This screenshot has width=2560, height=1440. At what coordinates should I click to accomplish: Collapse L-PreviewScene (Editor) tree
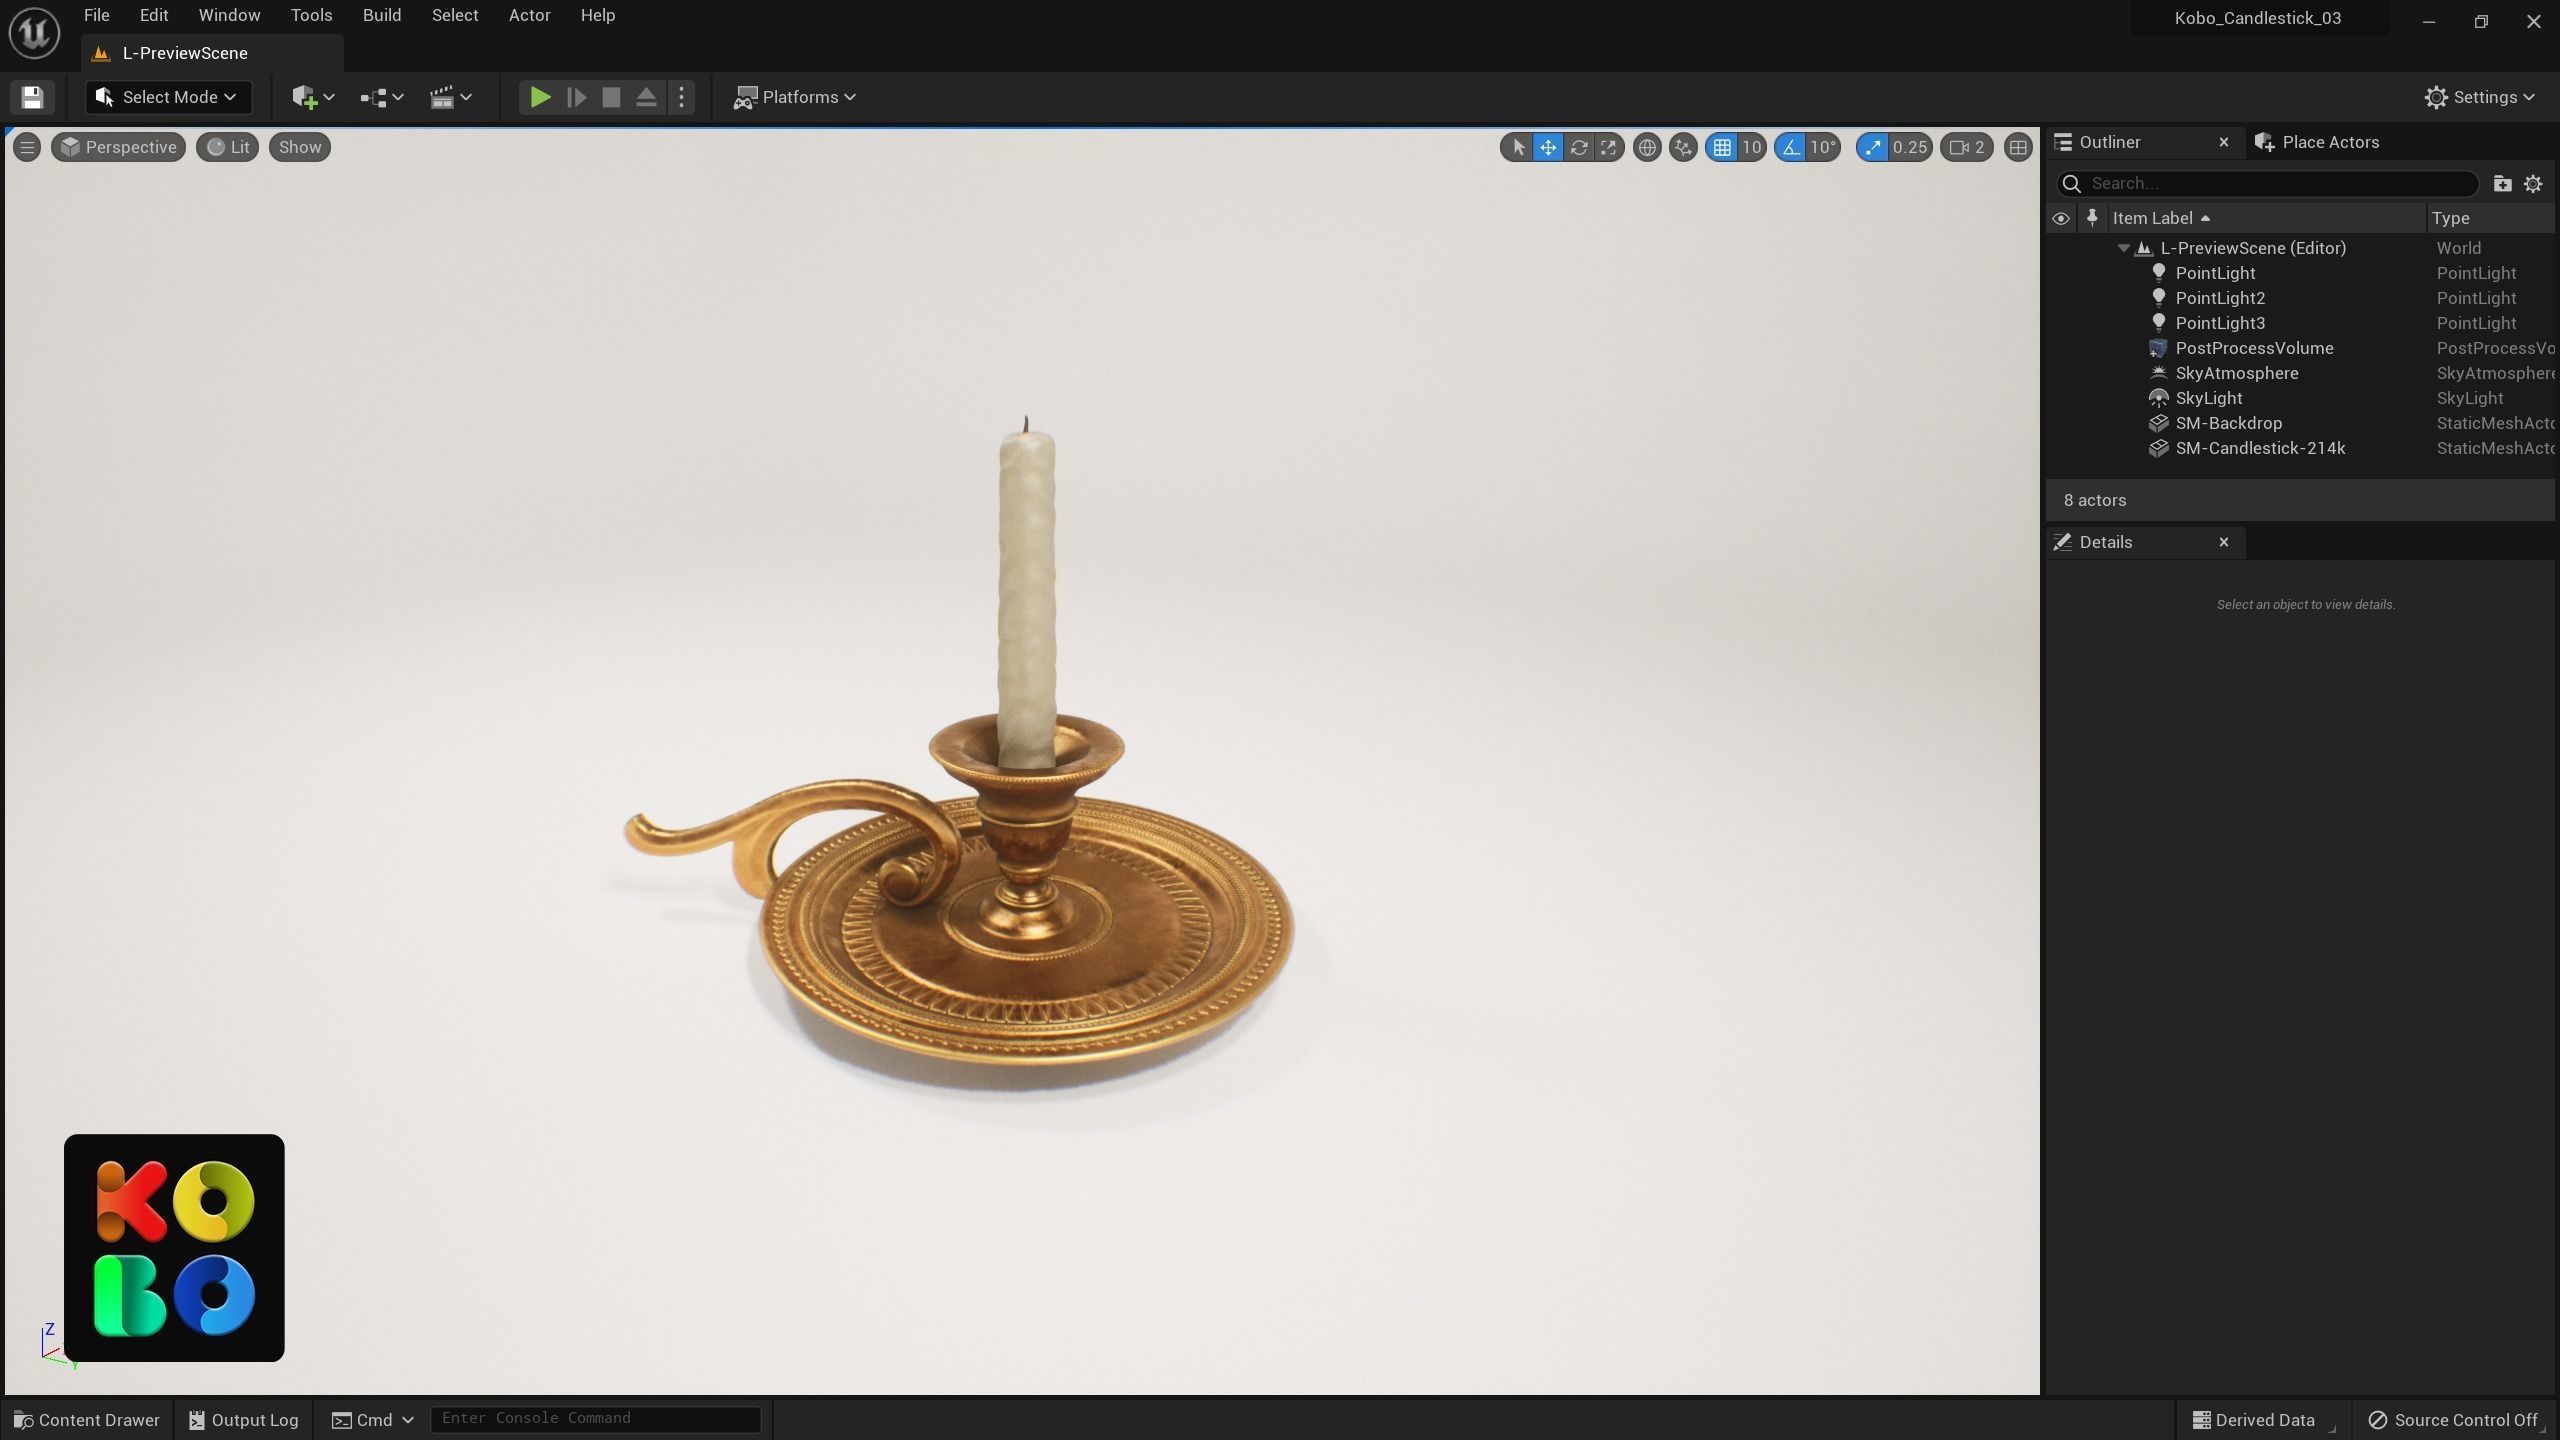pos(2124,248)
